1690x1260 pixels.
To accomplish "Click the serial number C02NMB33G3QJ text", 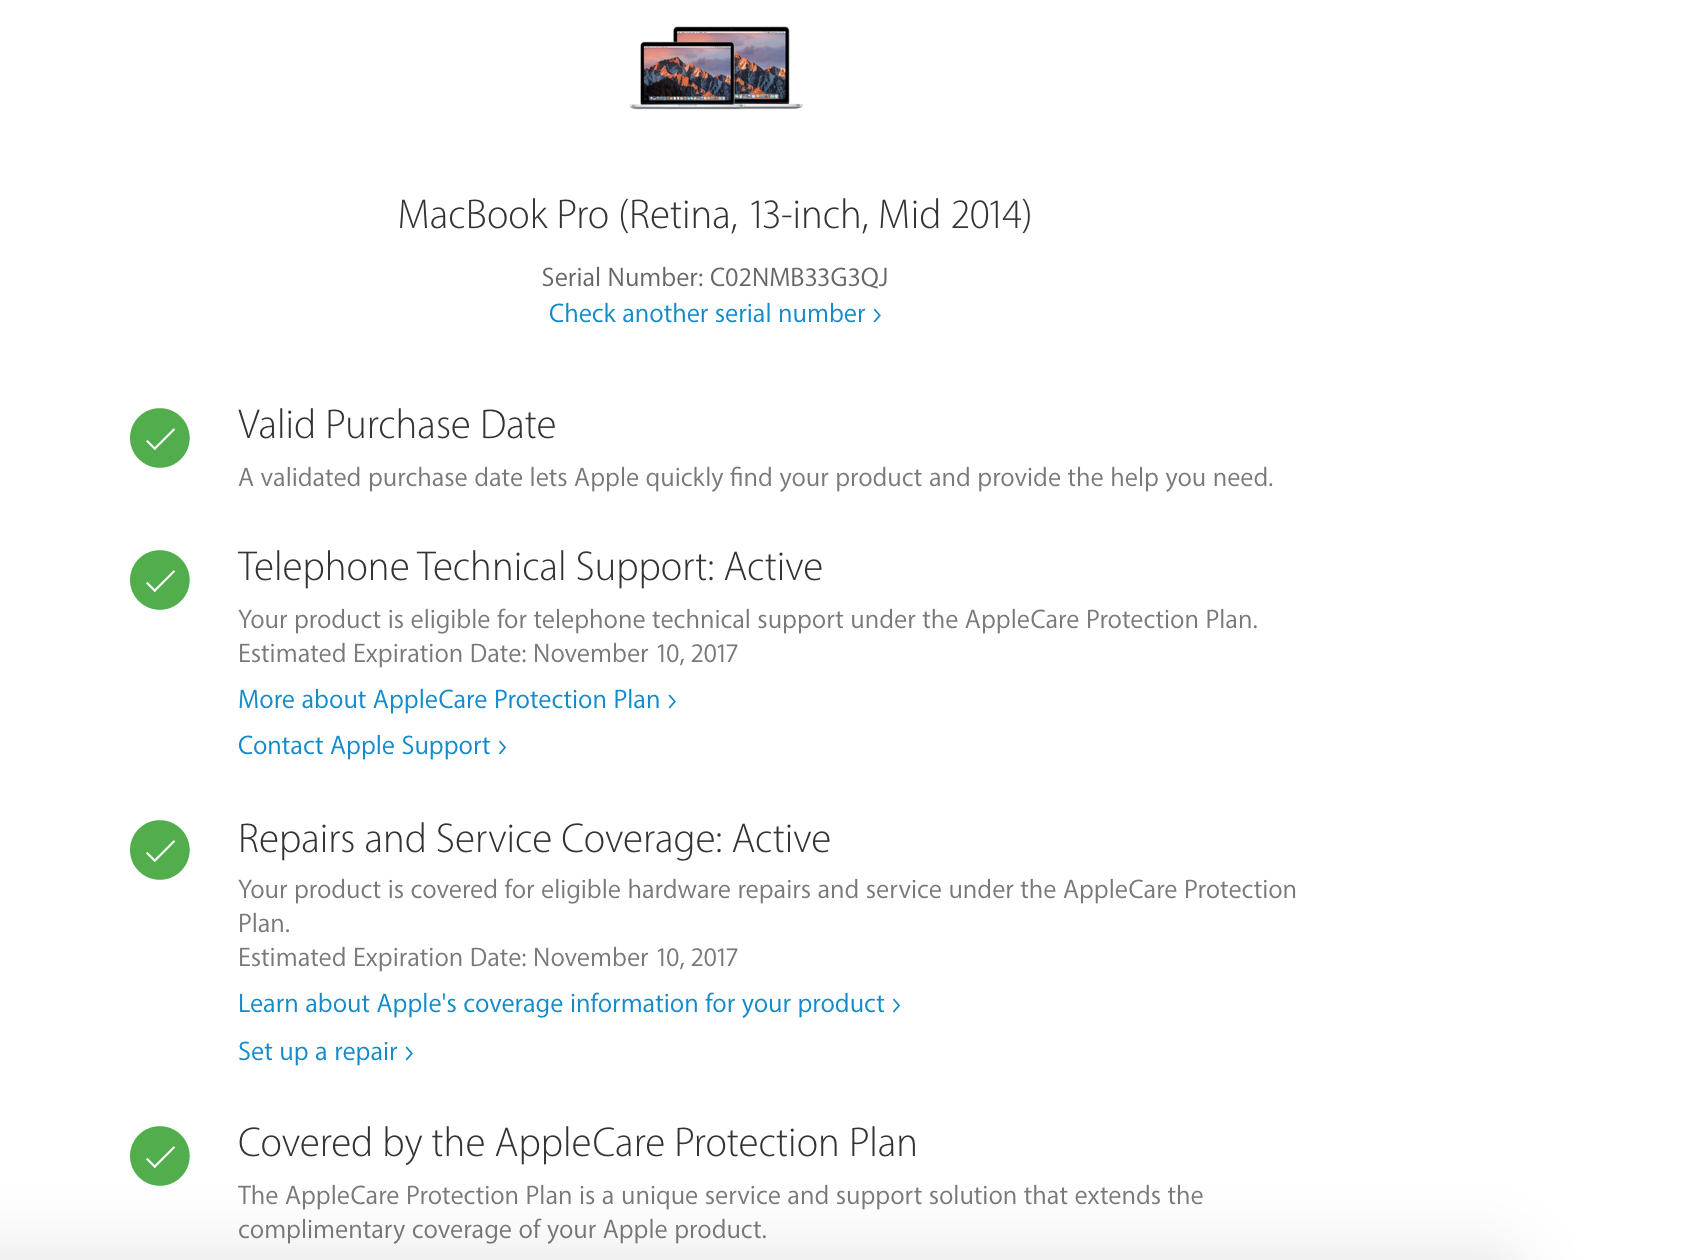I will tap(799, 278).
